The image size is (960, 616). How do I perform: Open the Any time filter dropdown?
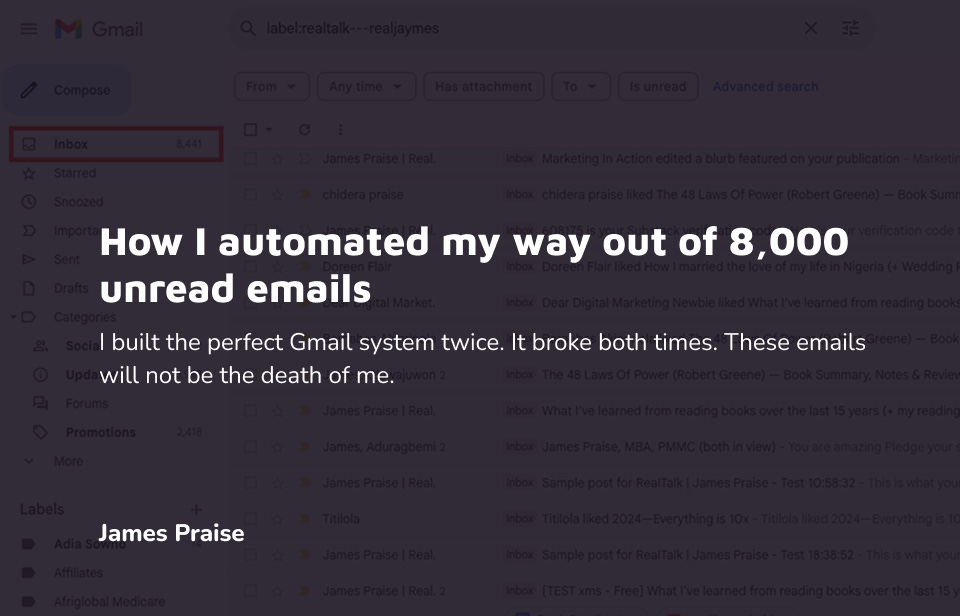pos(367,86)
